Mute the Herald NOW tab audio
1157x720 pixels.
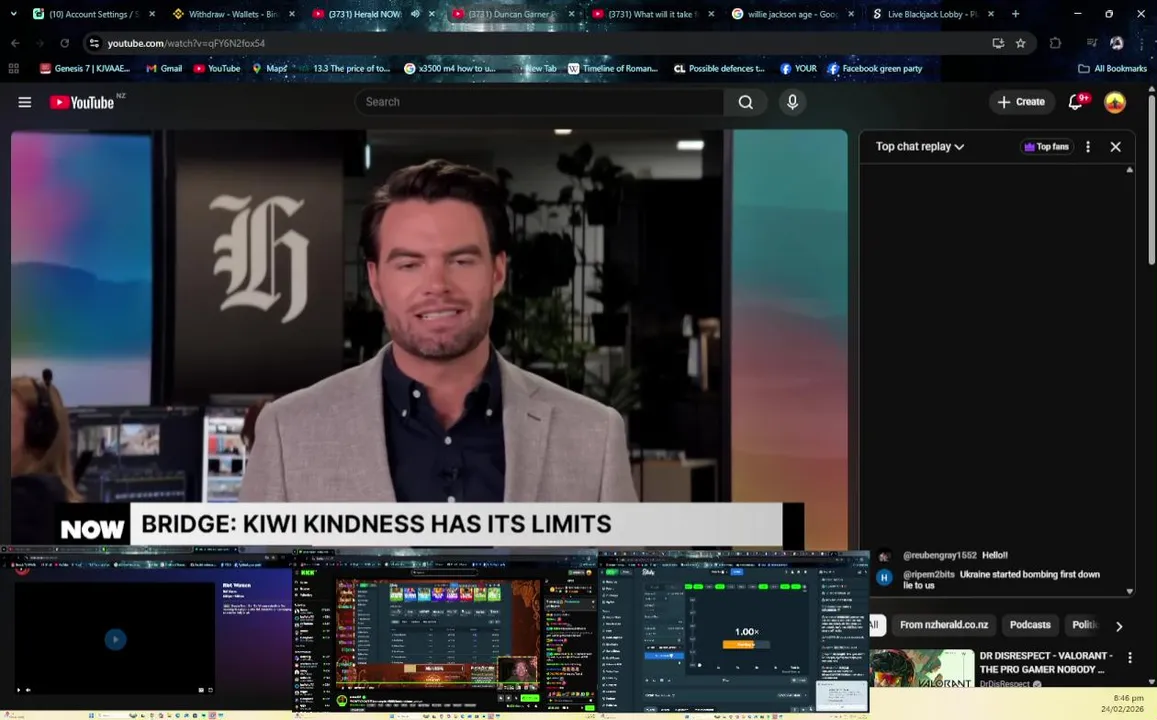click(415, 14)
